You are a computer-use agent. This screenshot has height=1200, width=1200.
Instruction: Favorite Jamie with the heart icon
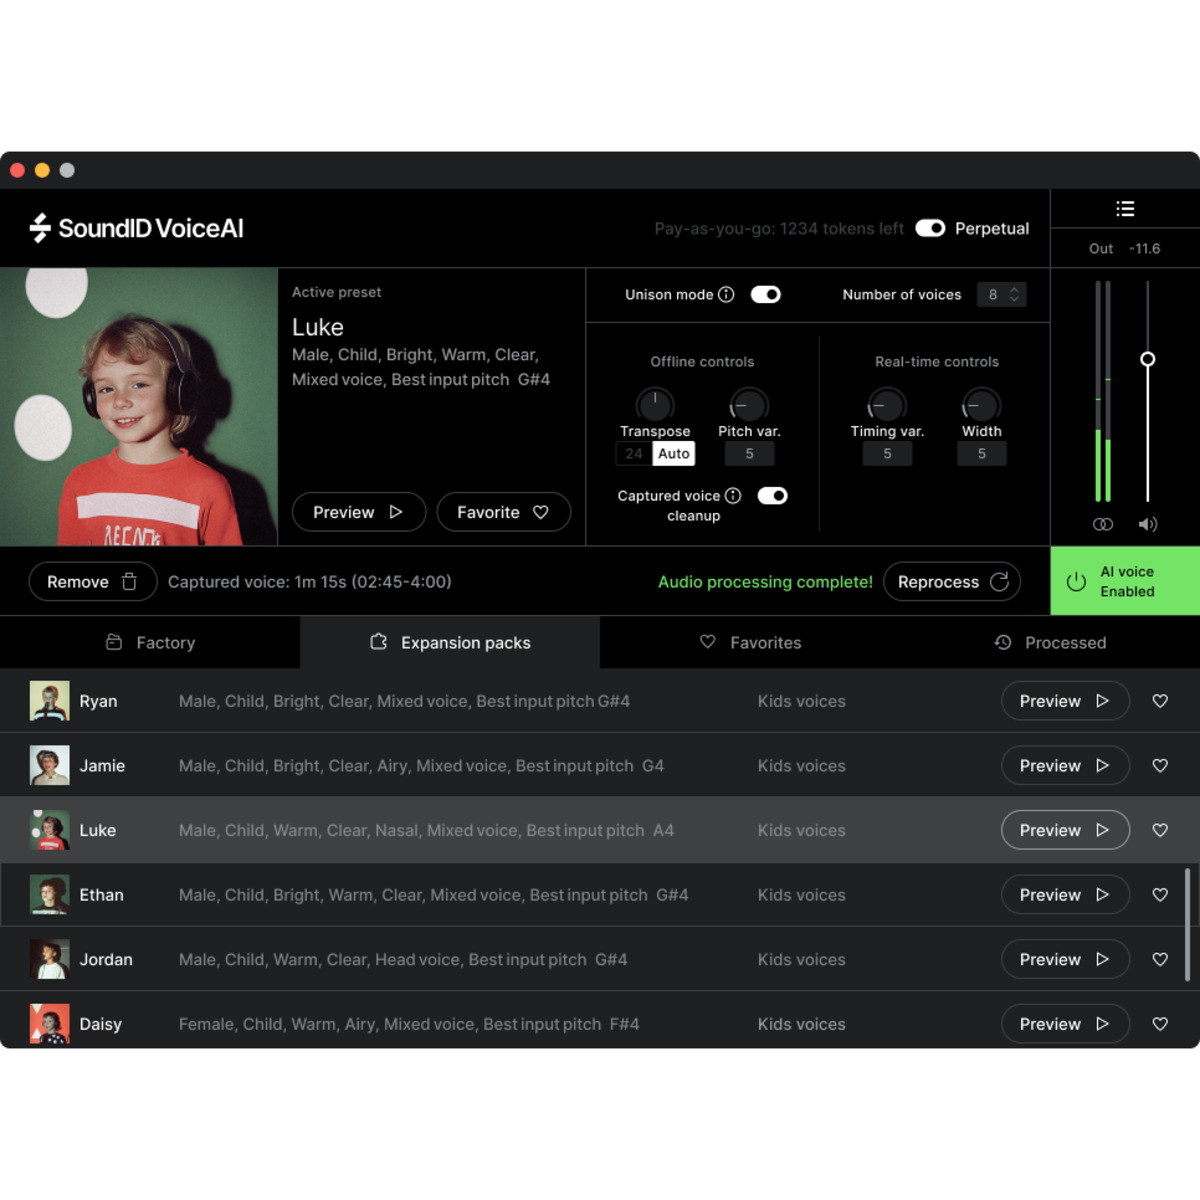[x=1160, y=765]
